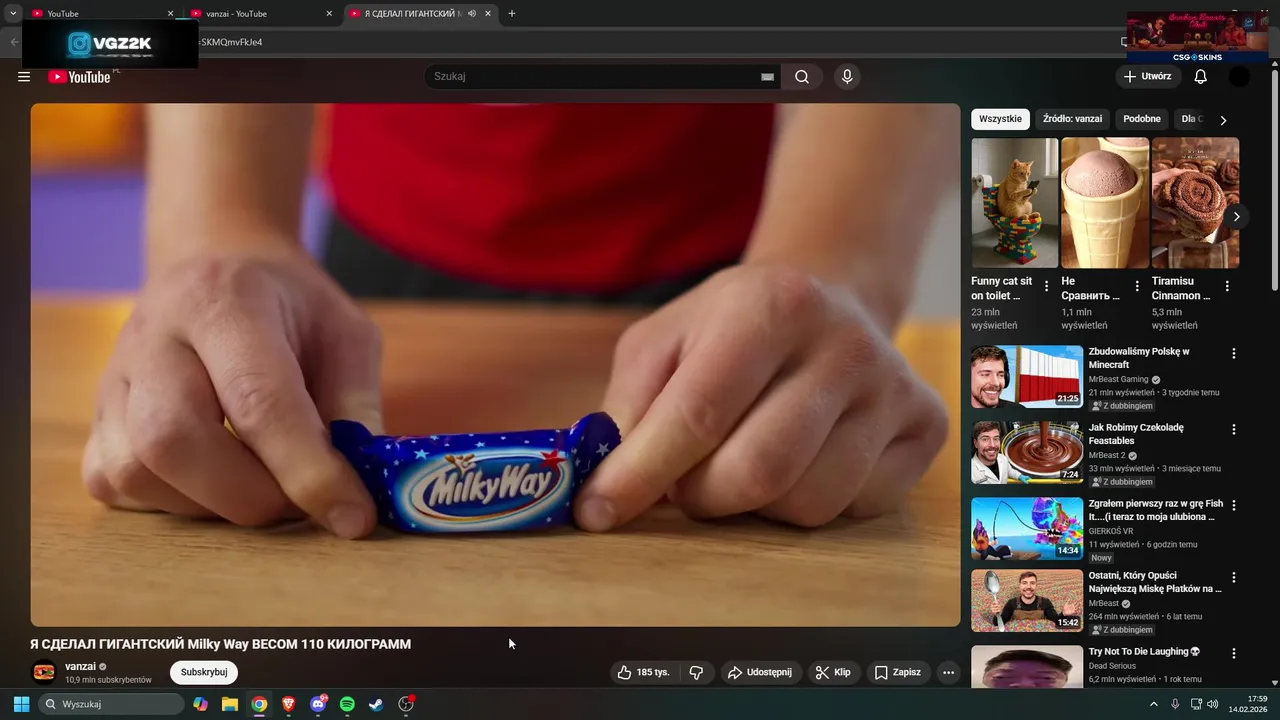Click the magnifier search button
Image resolution: width=1280 pixels, height=720 pixels.
[802, 77]
